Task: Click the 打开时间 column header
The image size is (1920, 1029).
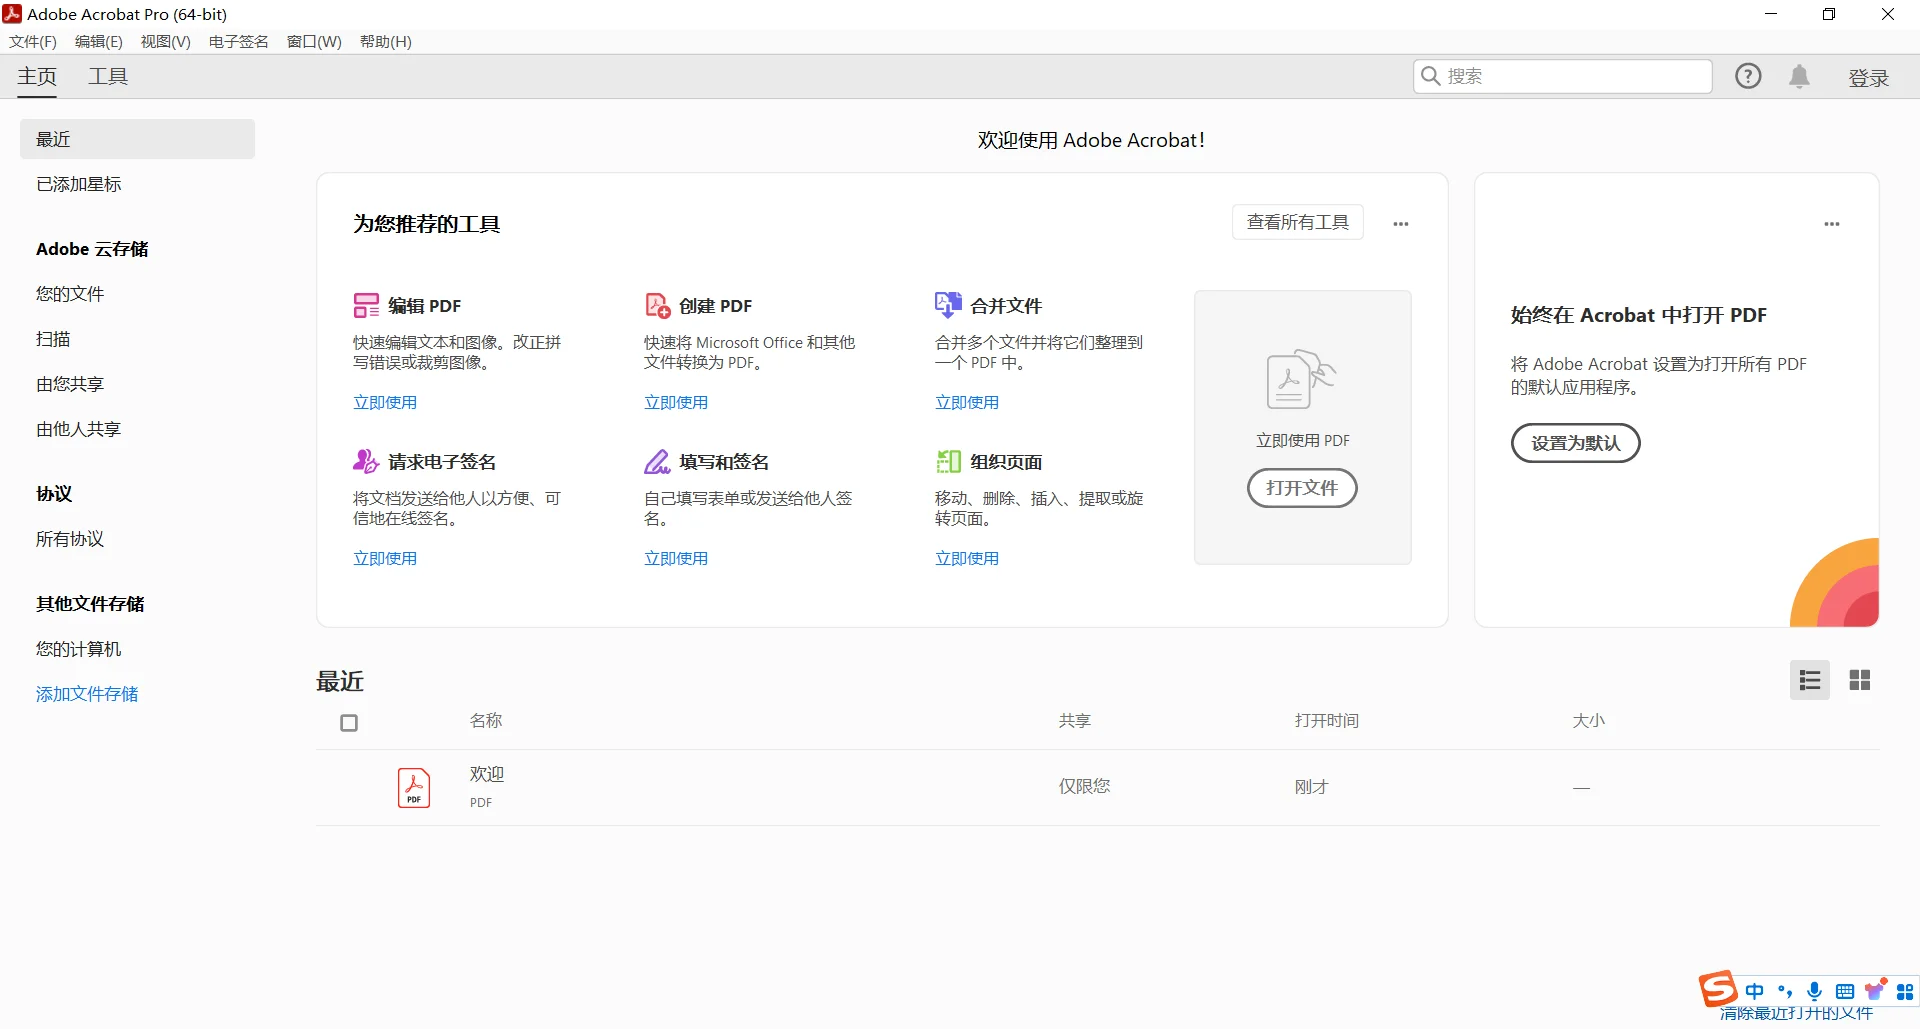Action: coord(1327,720)
